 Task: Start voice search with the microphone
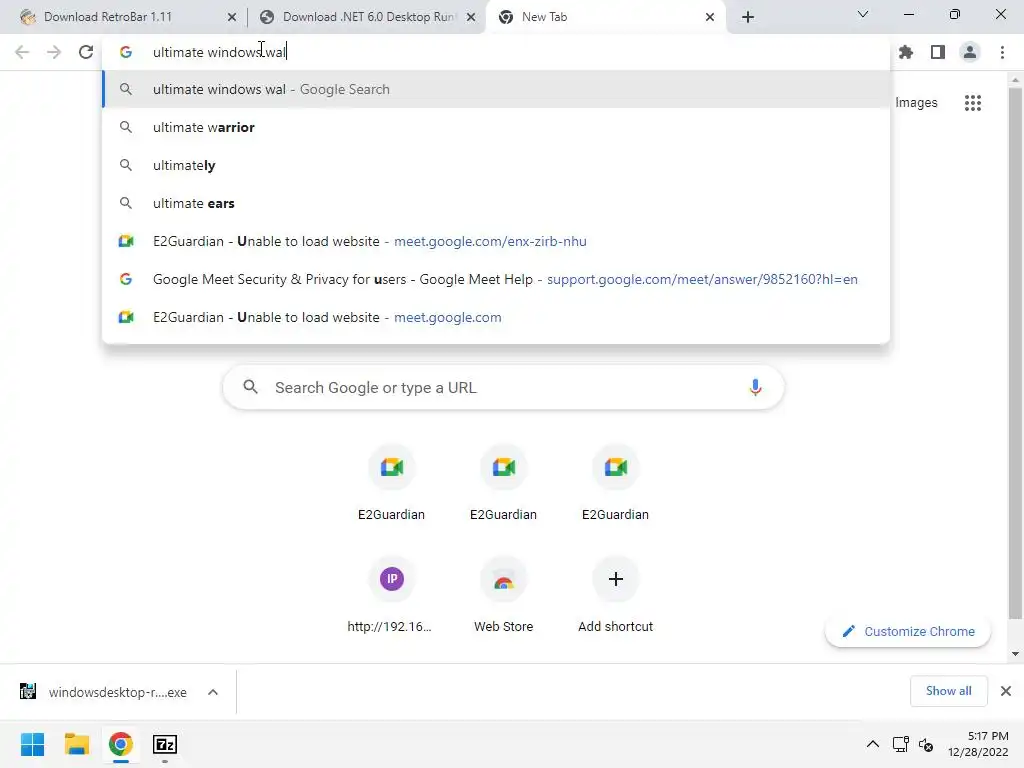[x=755, y=387]
